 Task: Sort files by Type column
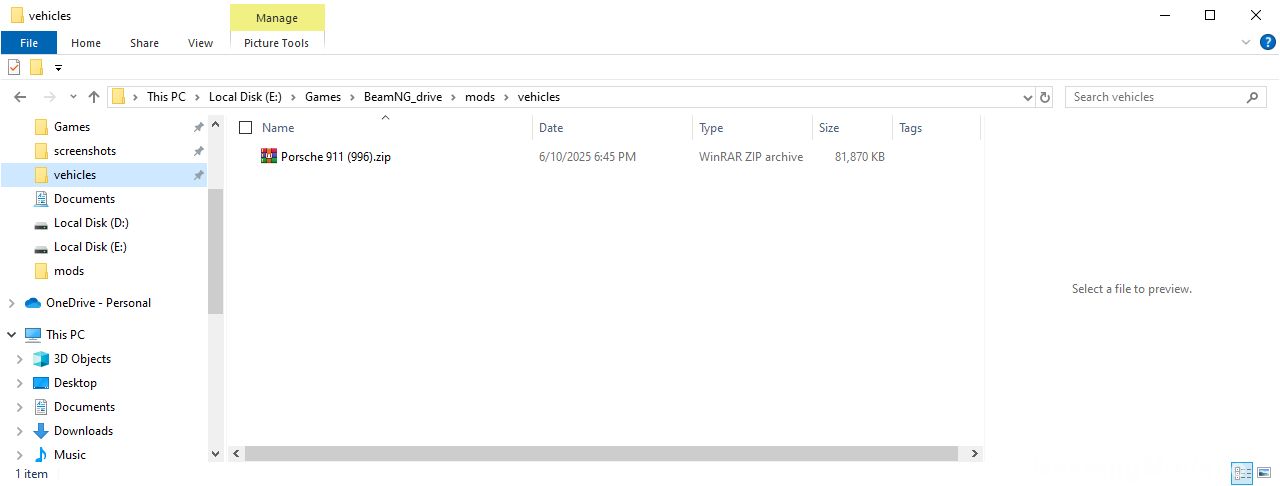click(x=711, y=128)
